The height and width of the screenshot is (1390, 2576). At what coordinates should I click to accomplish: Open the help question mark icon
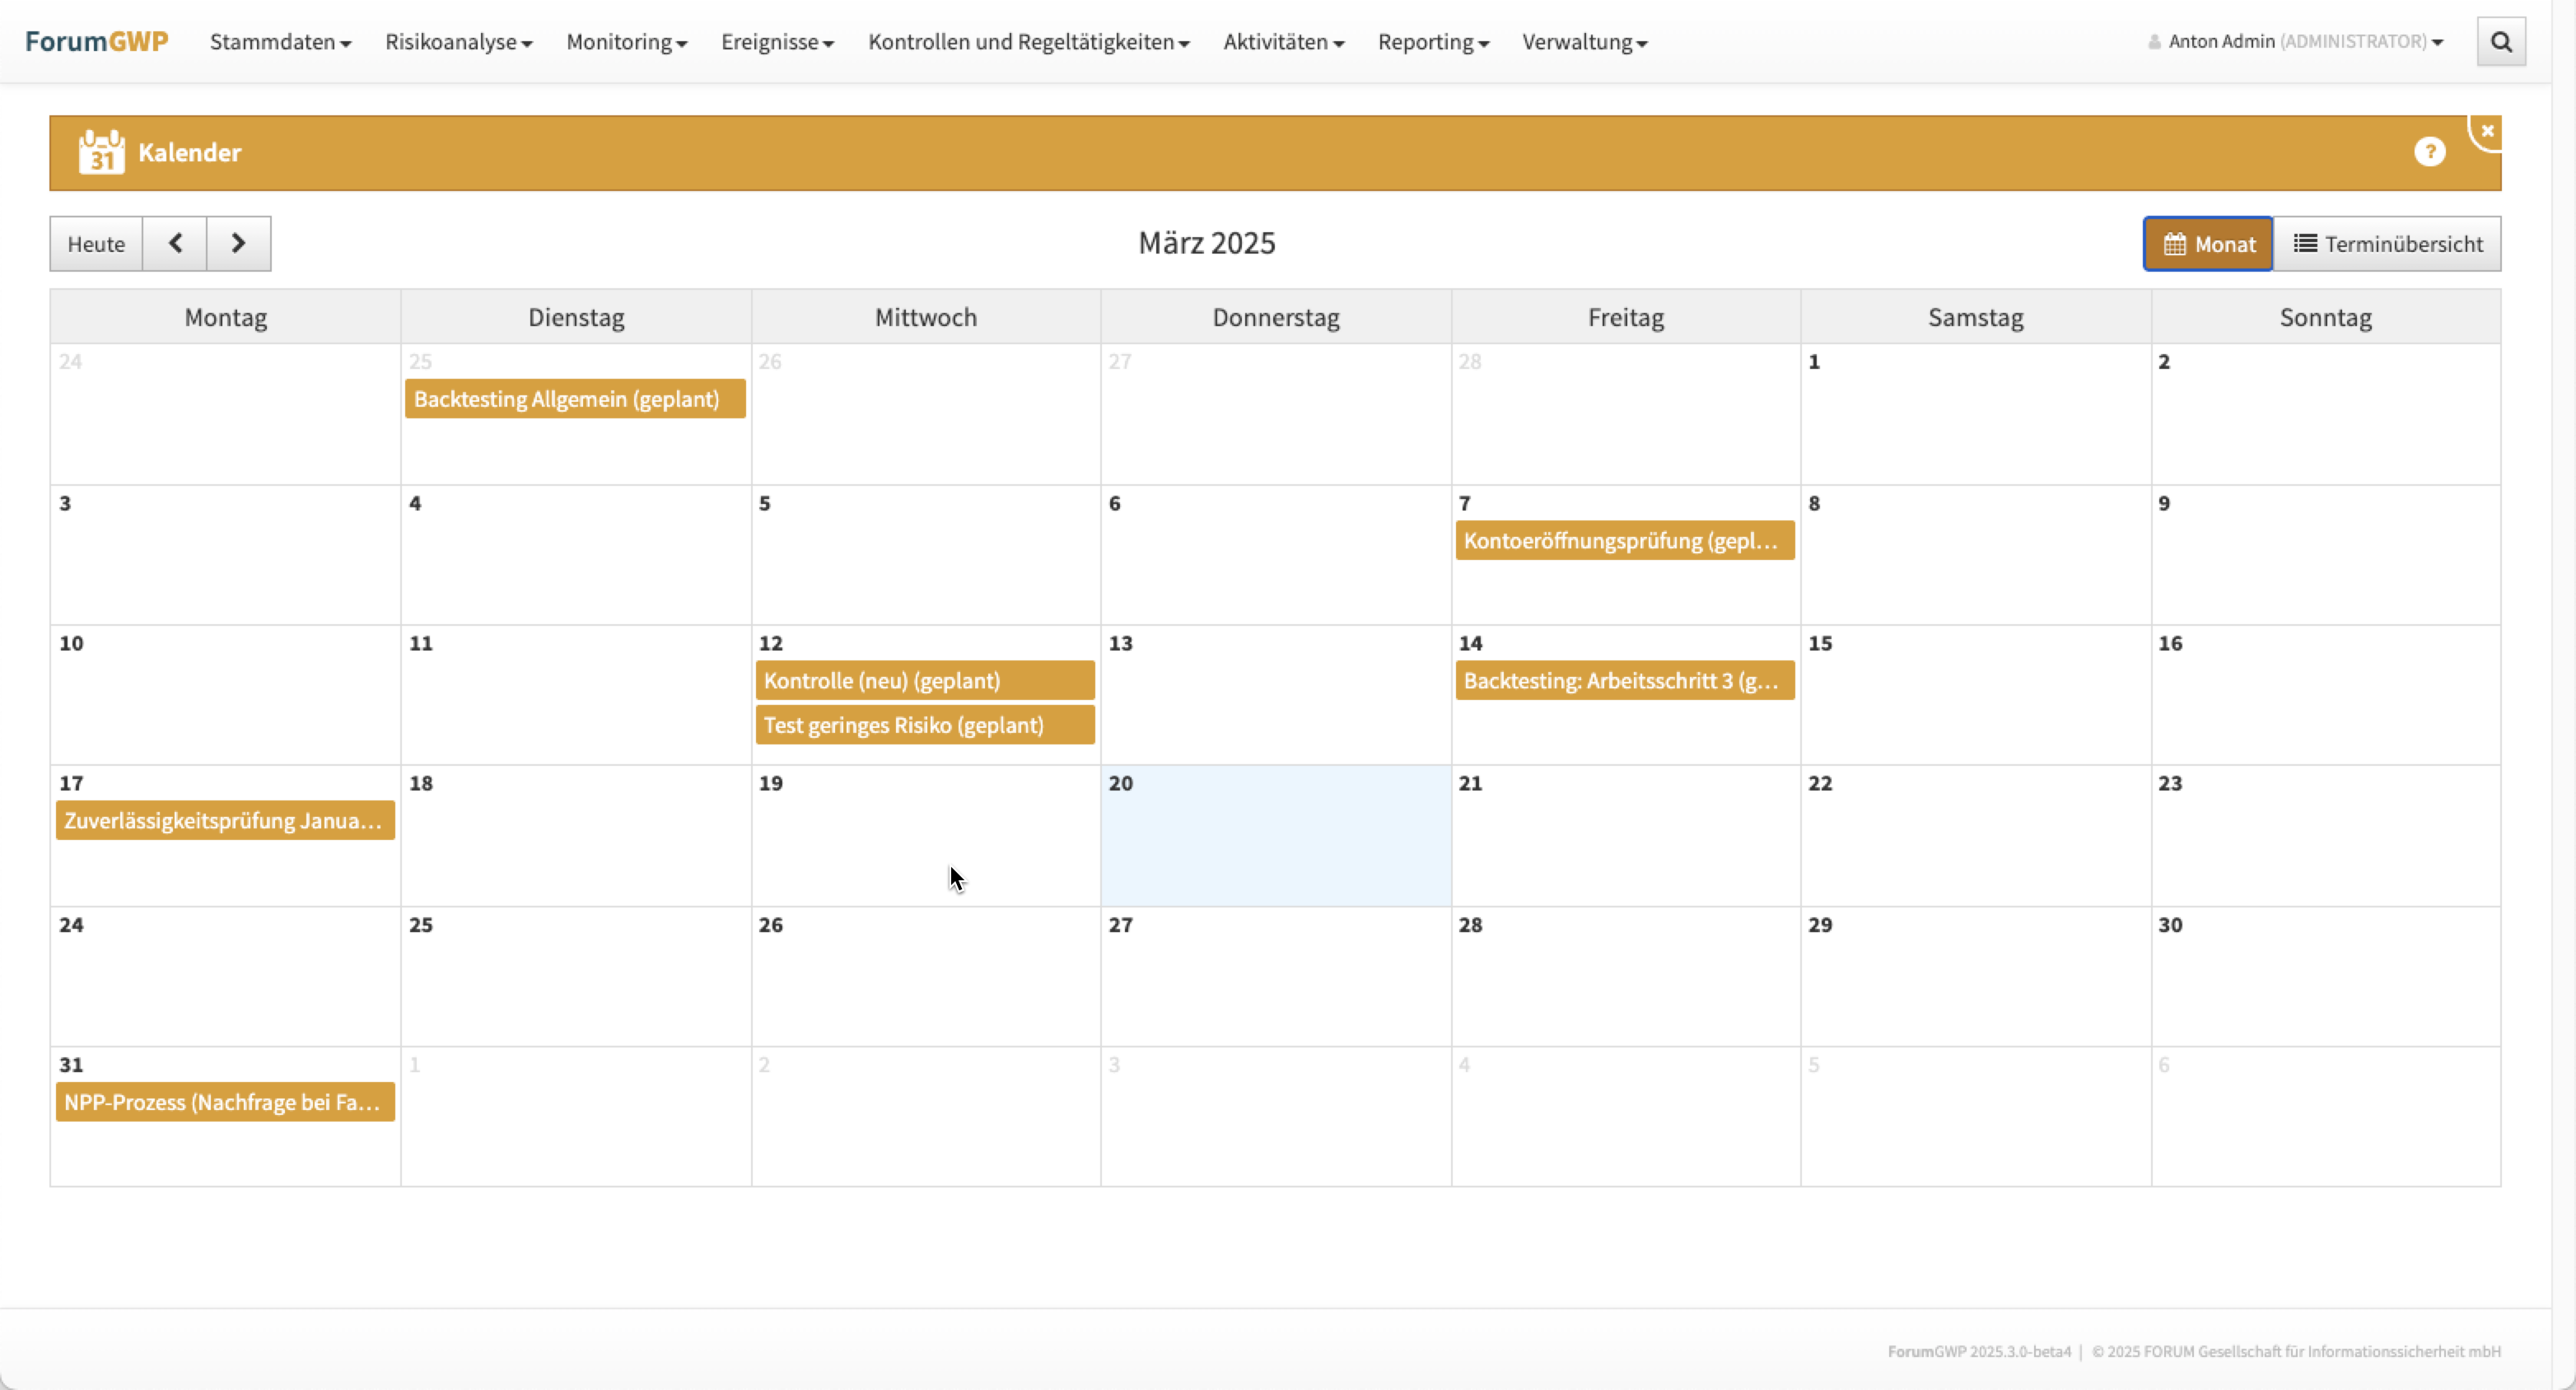click(2429, 152)
